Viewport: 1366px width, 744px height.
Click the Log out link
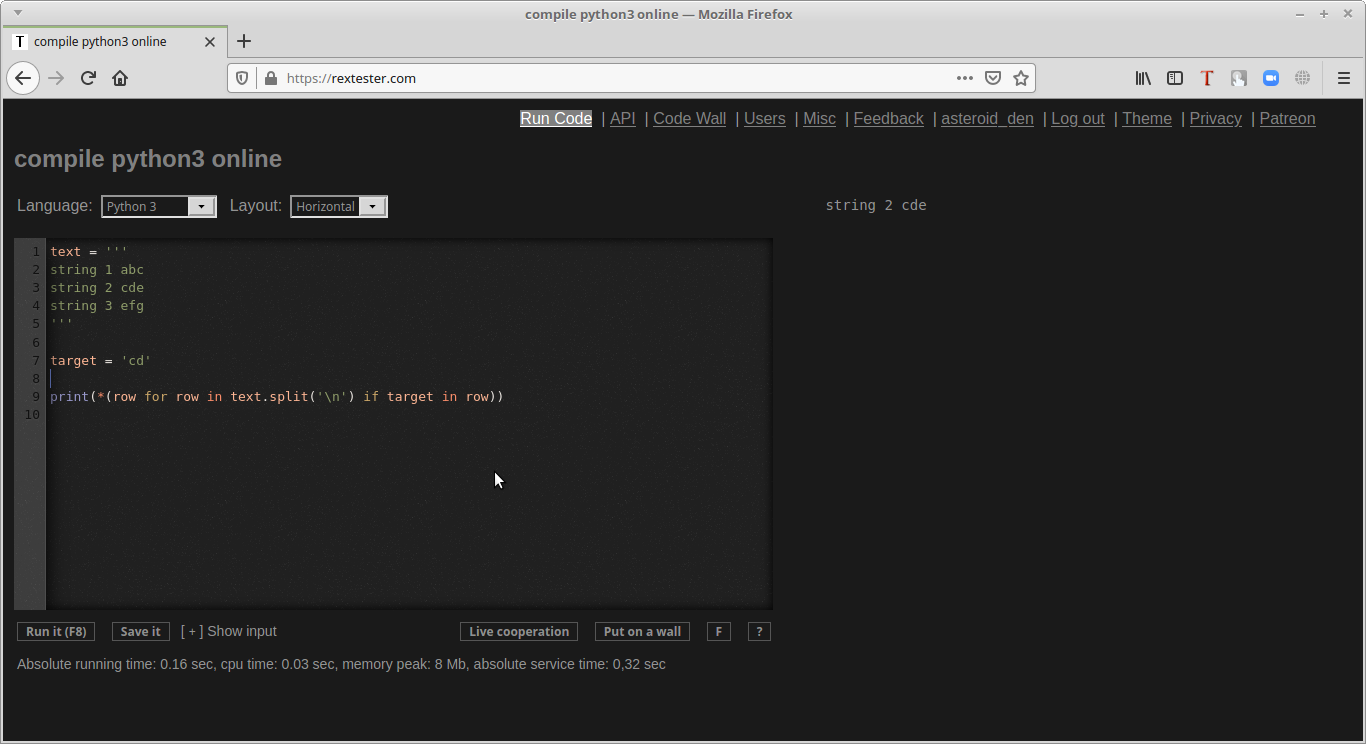tap(1078, 118)
